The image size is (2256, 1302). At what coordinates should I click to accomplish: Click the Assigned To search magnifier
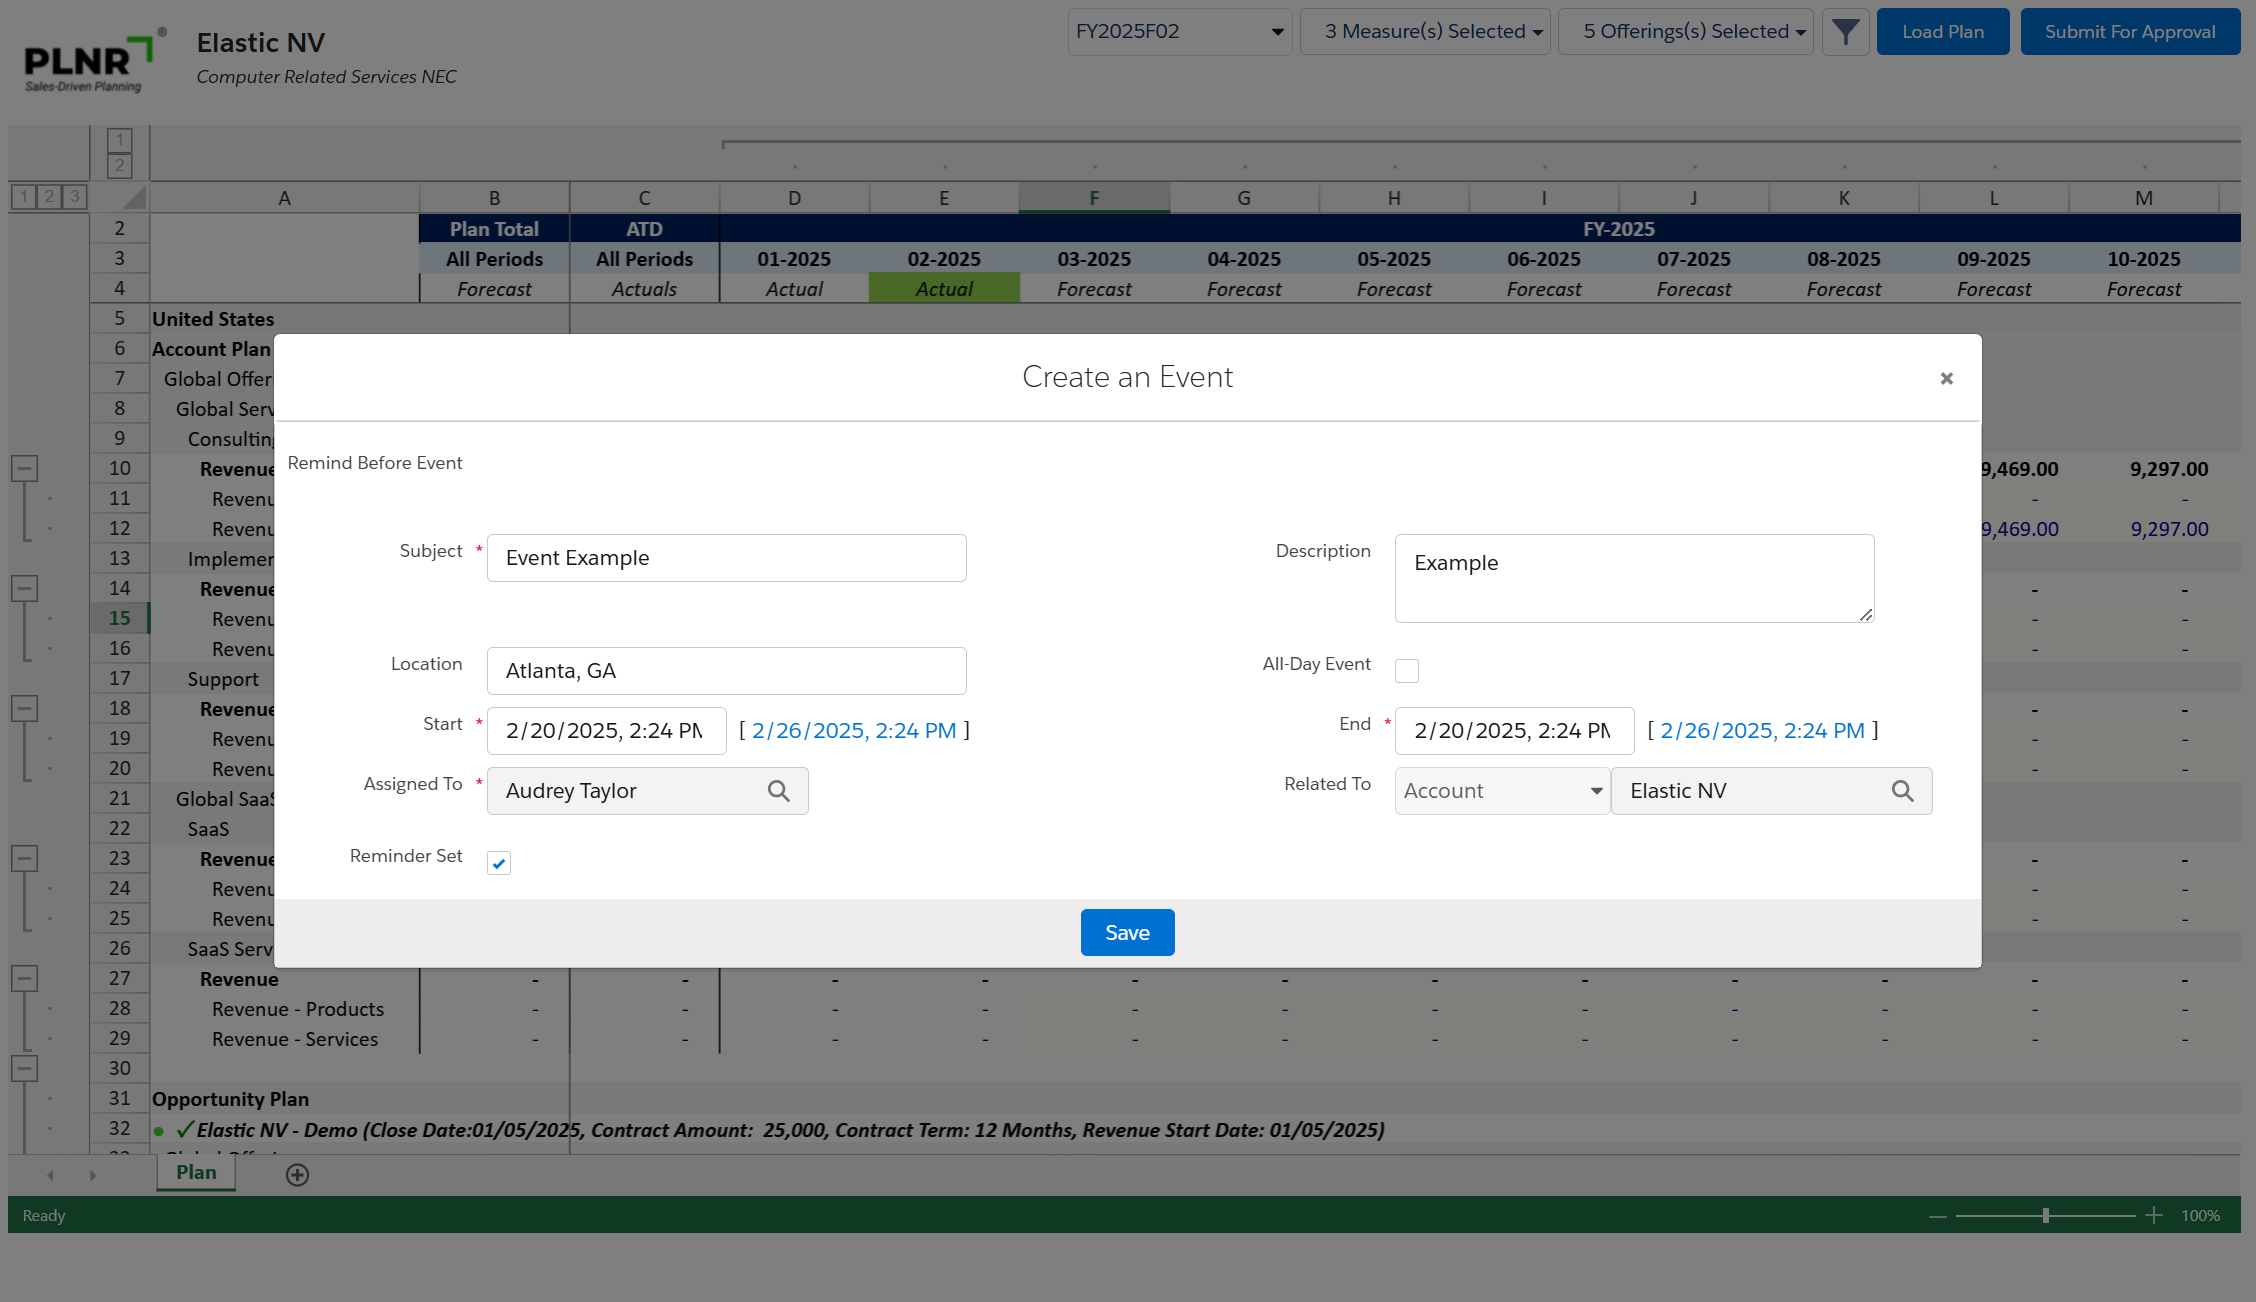click(x=779, y=791)
